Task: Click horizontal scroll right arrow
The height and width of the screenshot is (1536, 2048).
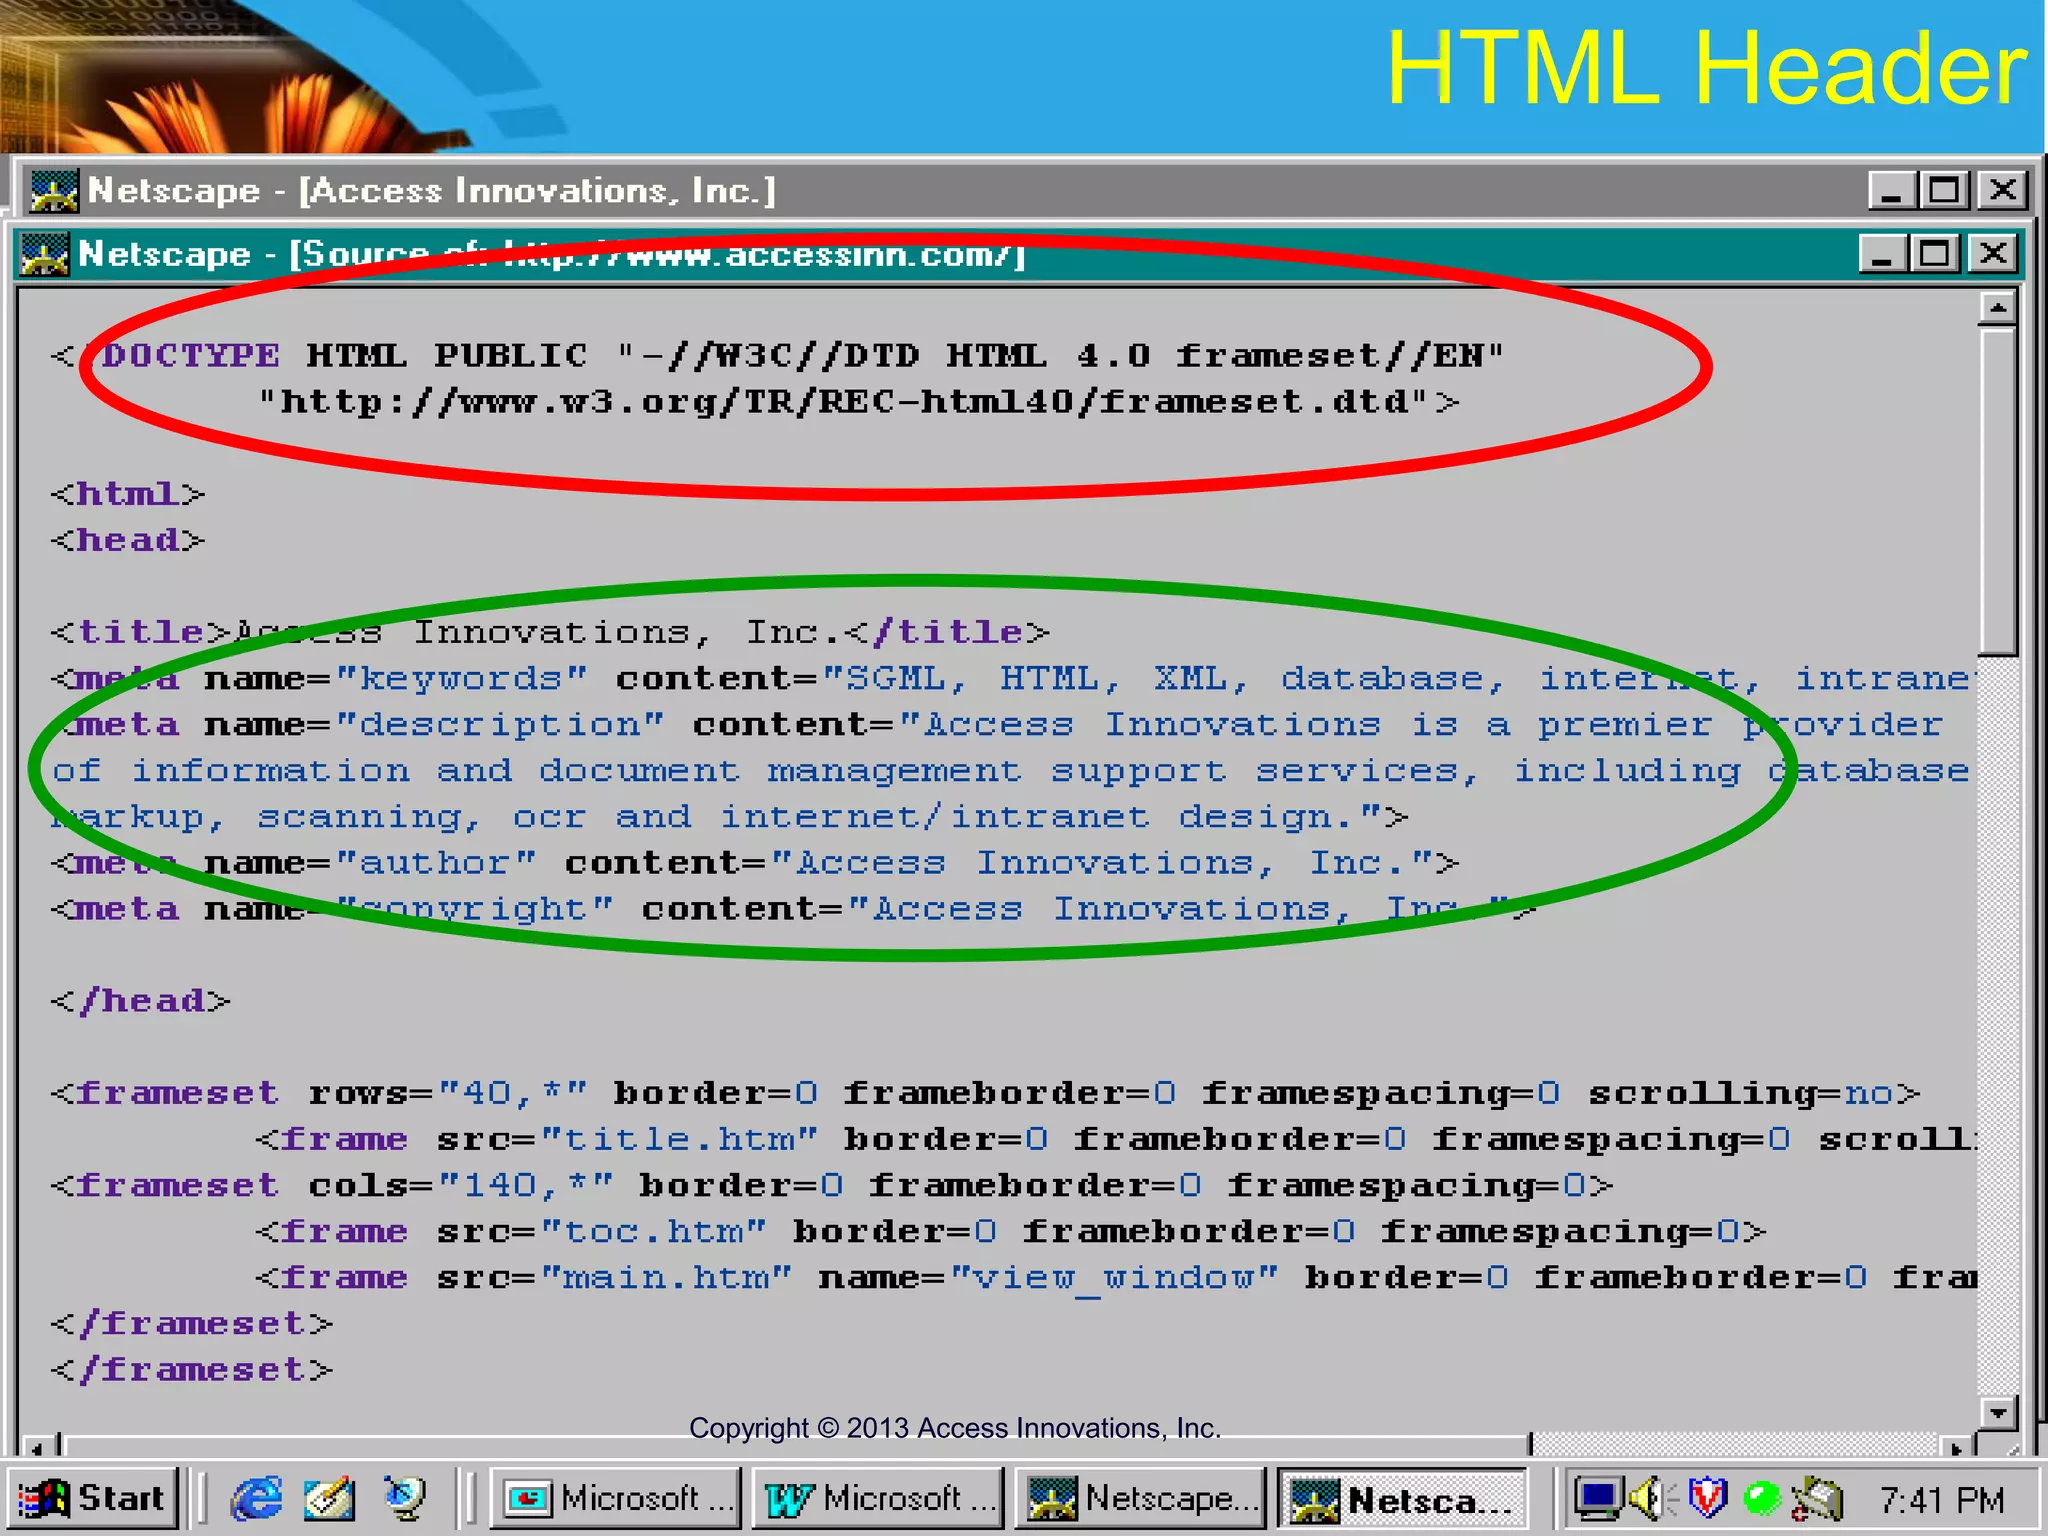Action: [1955, 1446]
